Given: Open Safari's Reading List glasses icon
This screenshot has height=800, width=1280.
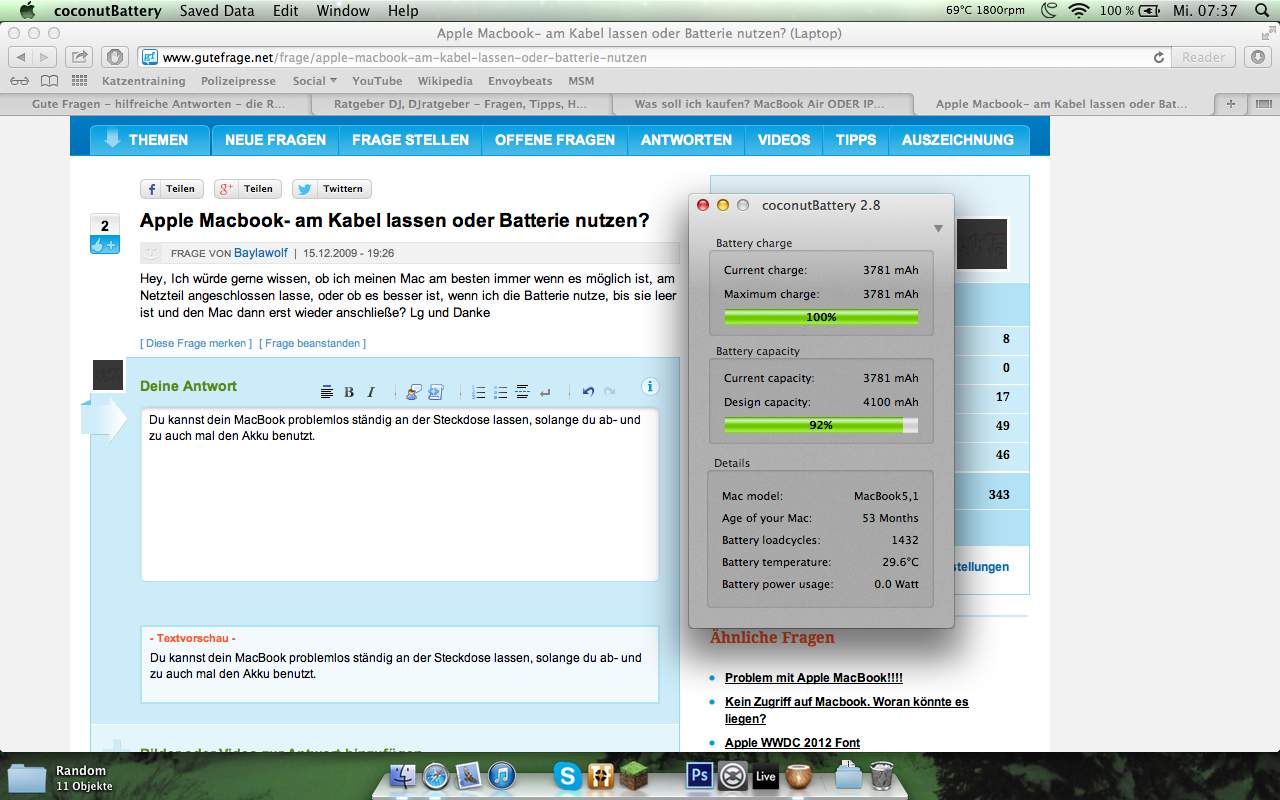Looking at the screenshot, I should 19,81.
